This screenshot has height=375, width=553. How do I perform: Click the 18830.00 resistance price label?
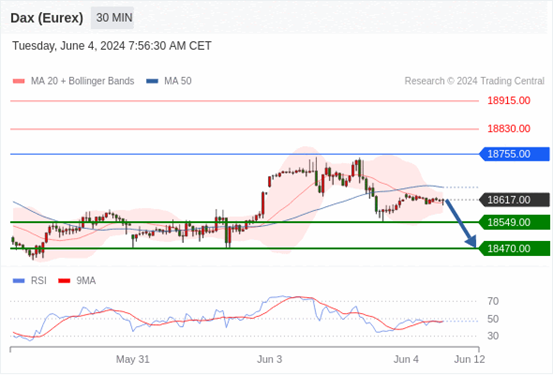(x=509, y=129)
